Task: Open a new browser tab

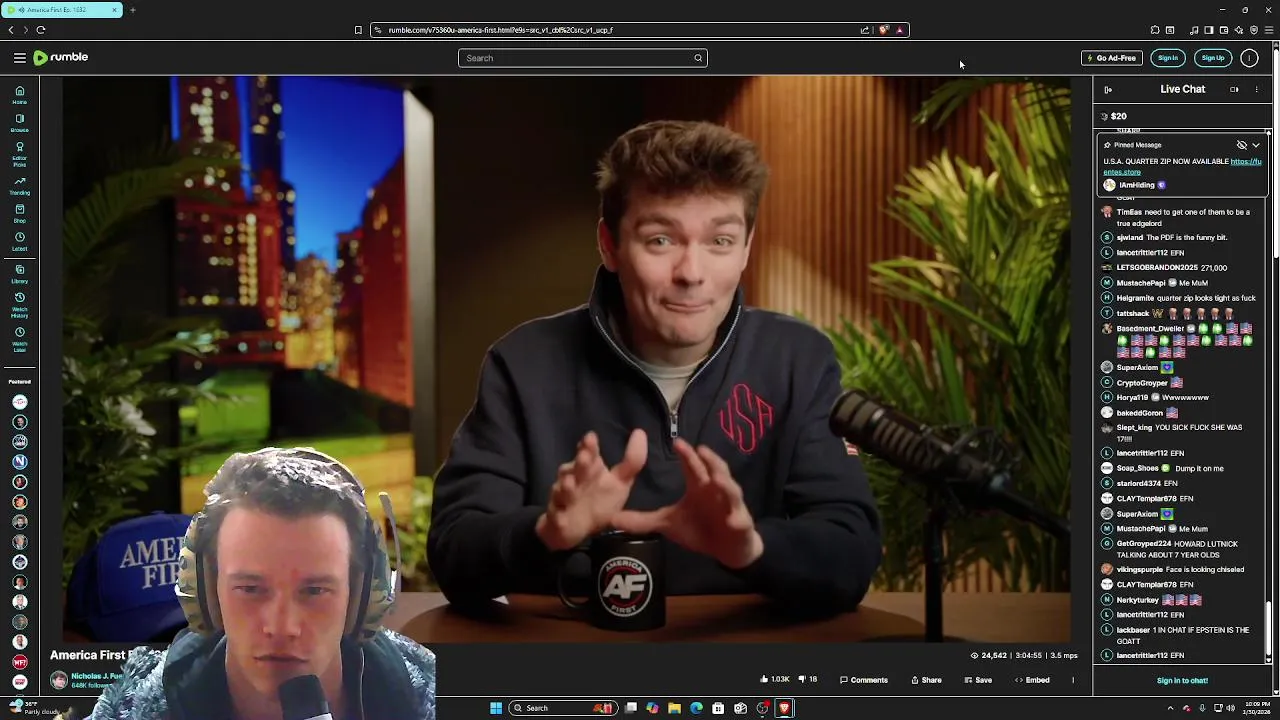Action: click(132, 10)
